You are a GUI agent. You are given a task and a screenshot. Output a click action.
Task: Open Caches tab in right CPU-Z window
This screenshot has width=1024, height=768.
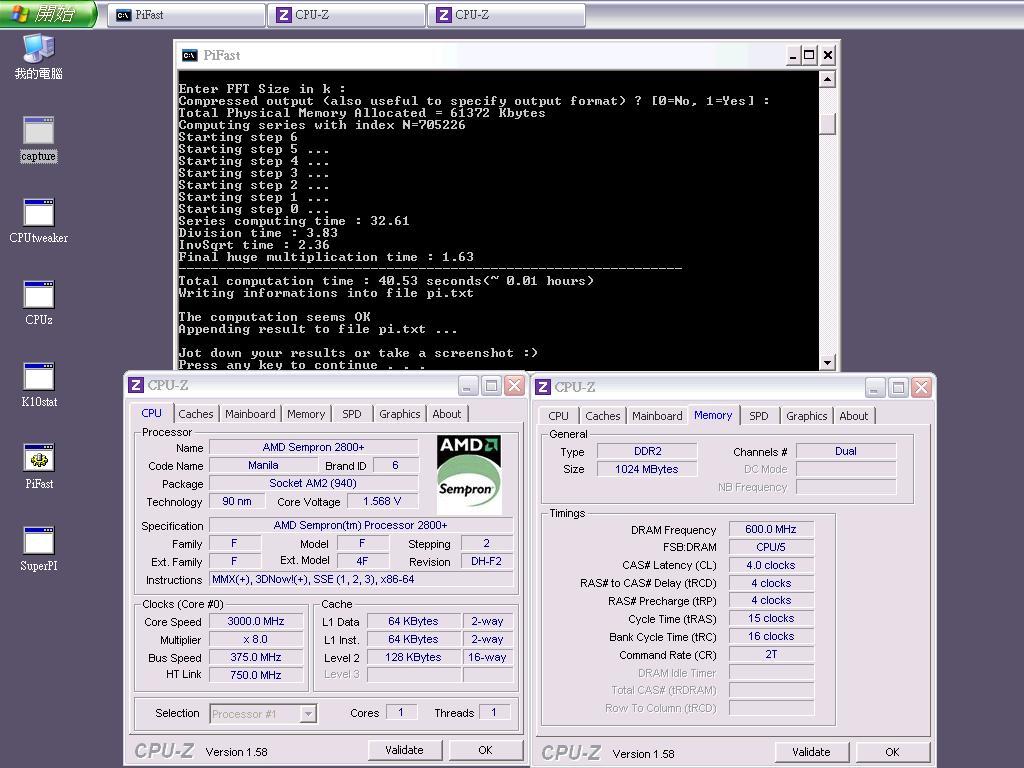(x=602, y=416)
